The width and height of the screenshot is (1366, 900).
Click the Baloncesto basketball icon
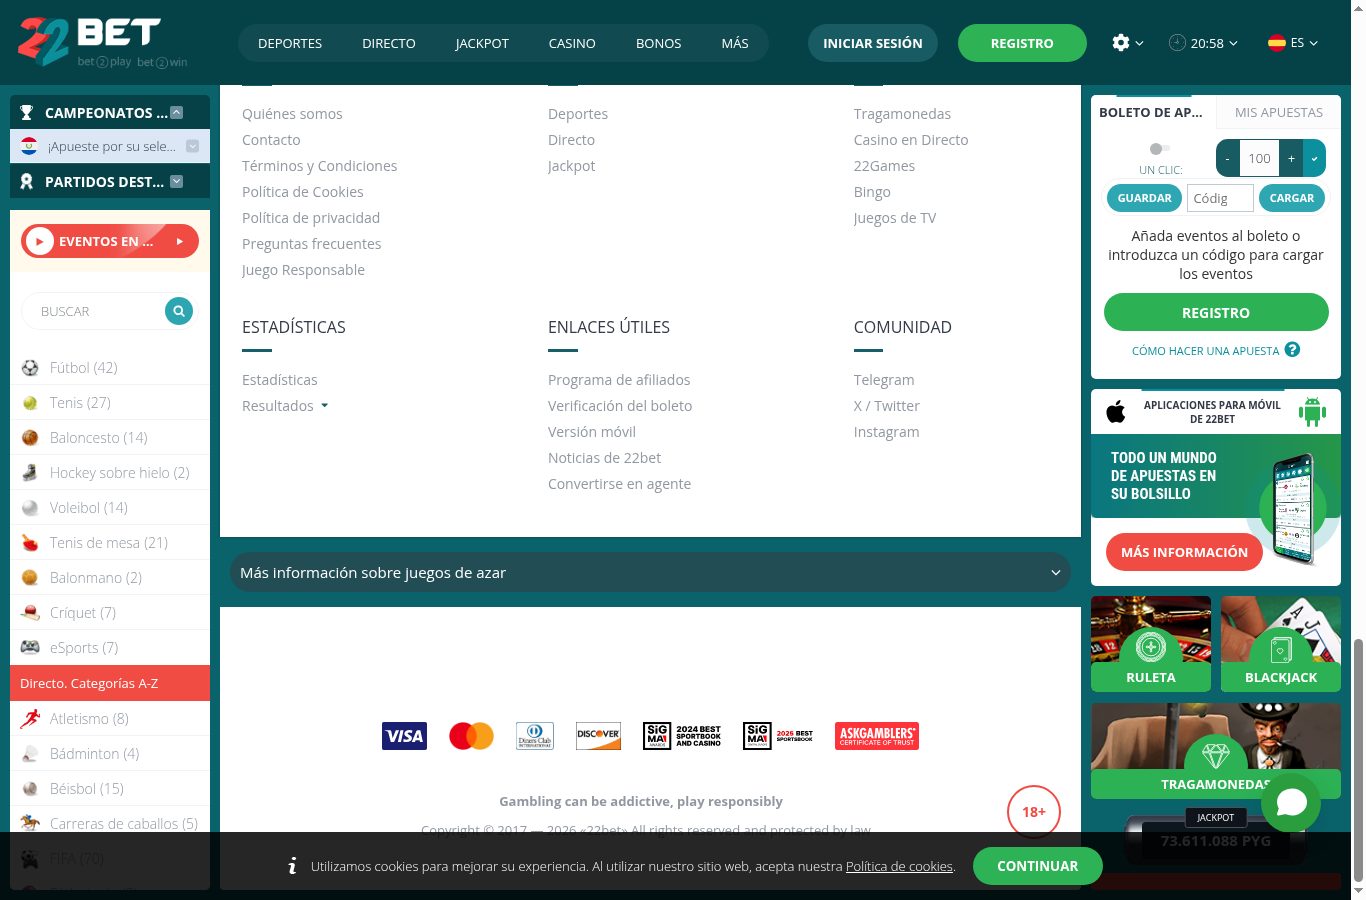tap(30, 438)
